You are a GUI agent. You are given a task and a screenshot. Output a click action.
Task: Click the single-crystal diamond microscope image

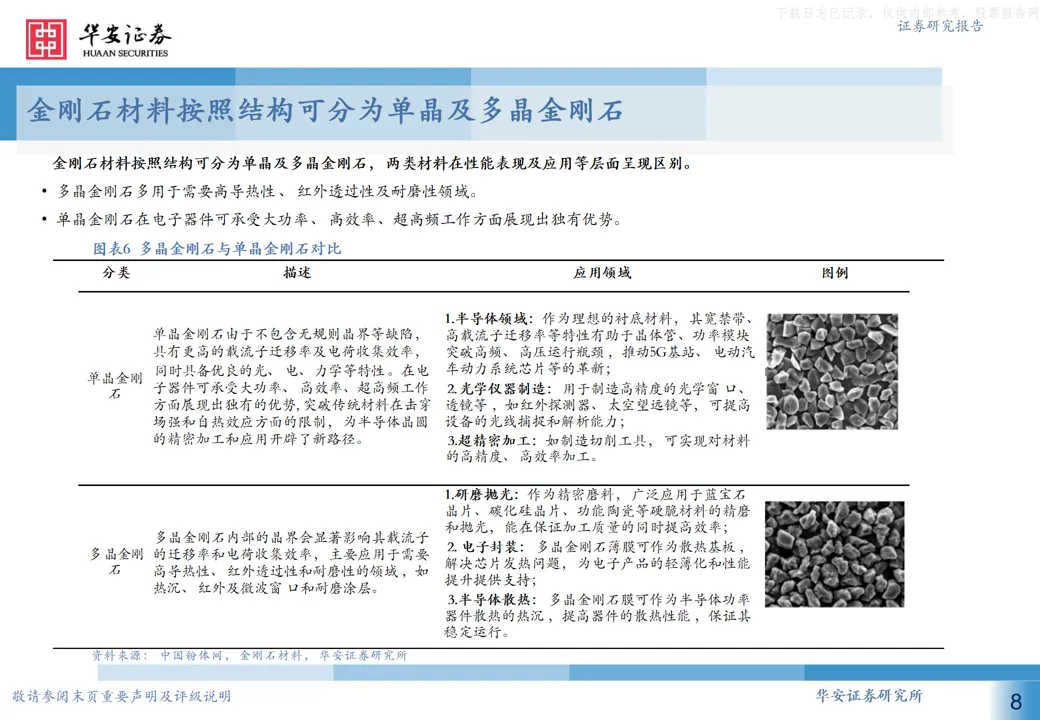[x=832, y=371]
